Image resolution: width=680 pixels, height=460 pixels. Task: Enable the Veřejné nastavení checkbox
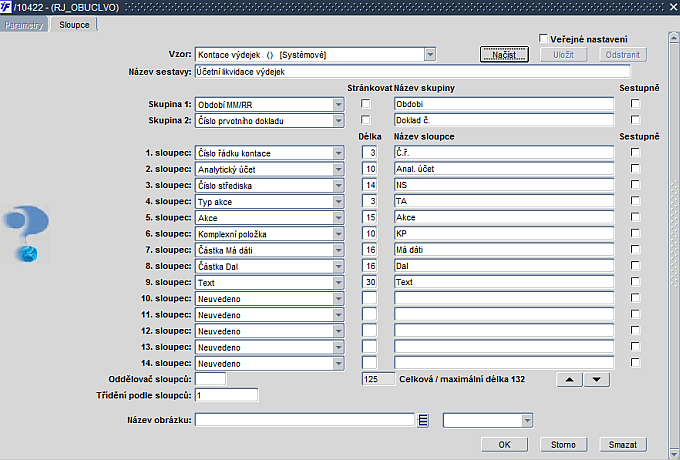(543, 38)
